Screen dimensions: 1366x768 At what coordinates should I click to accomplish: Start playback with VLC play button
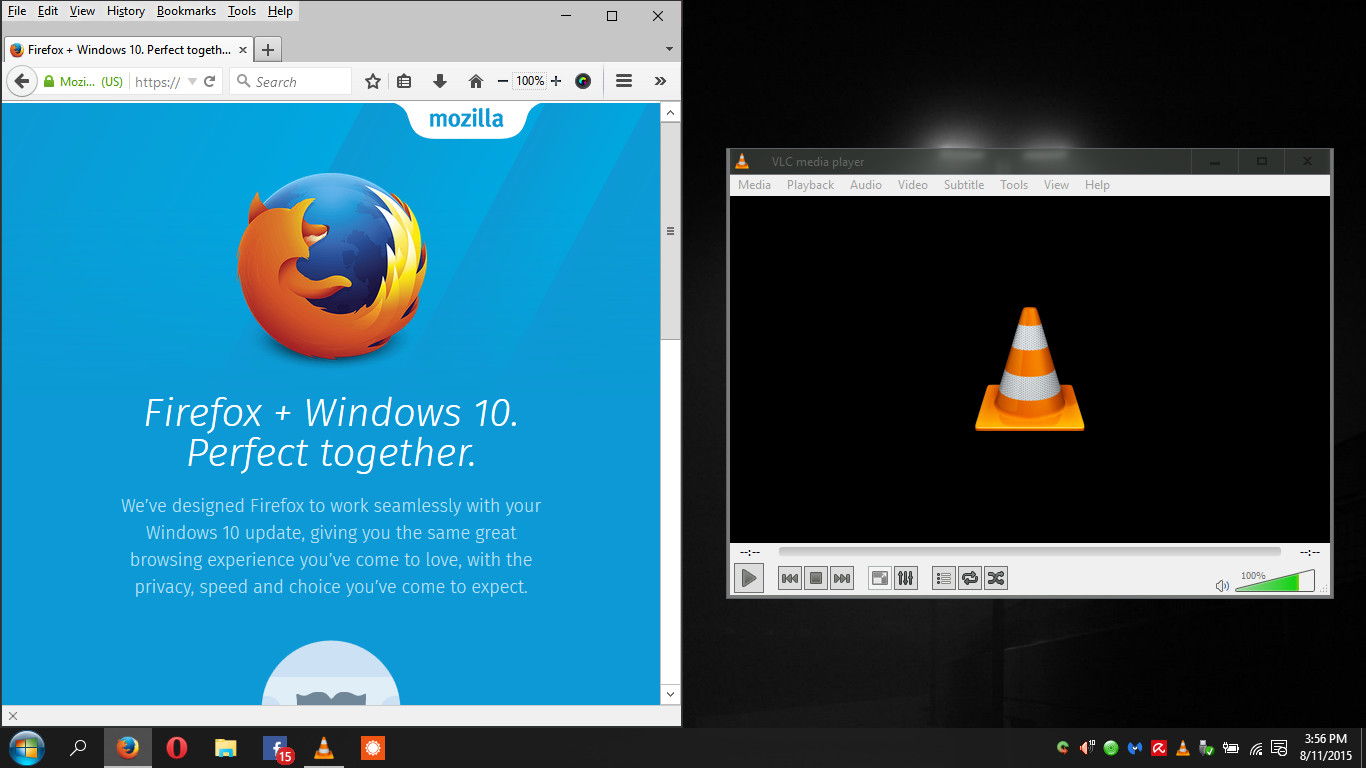point(748,578)
